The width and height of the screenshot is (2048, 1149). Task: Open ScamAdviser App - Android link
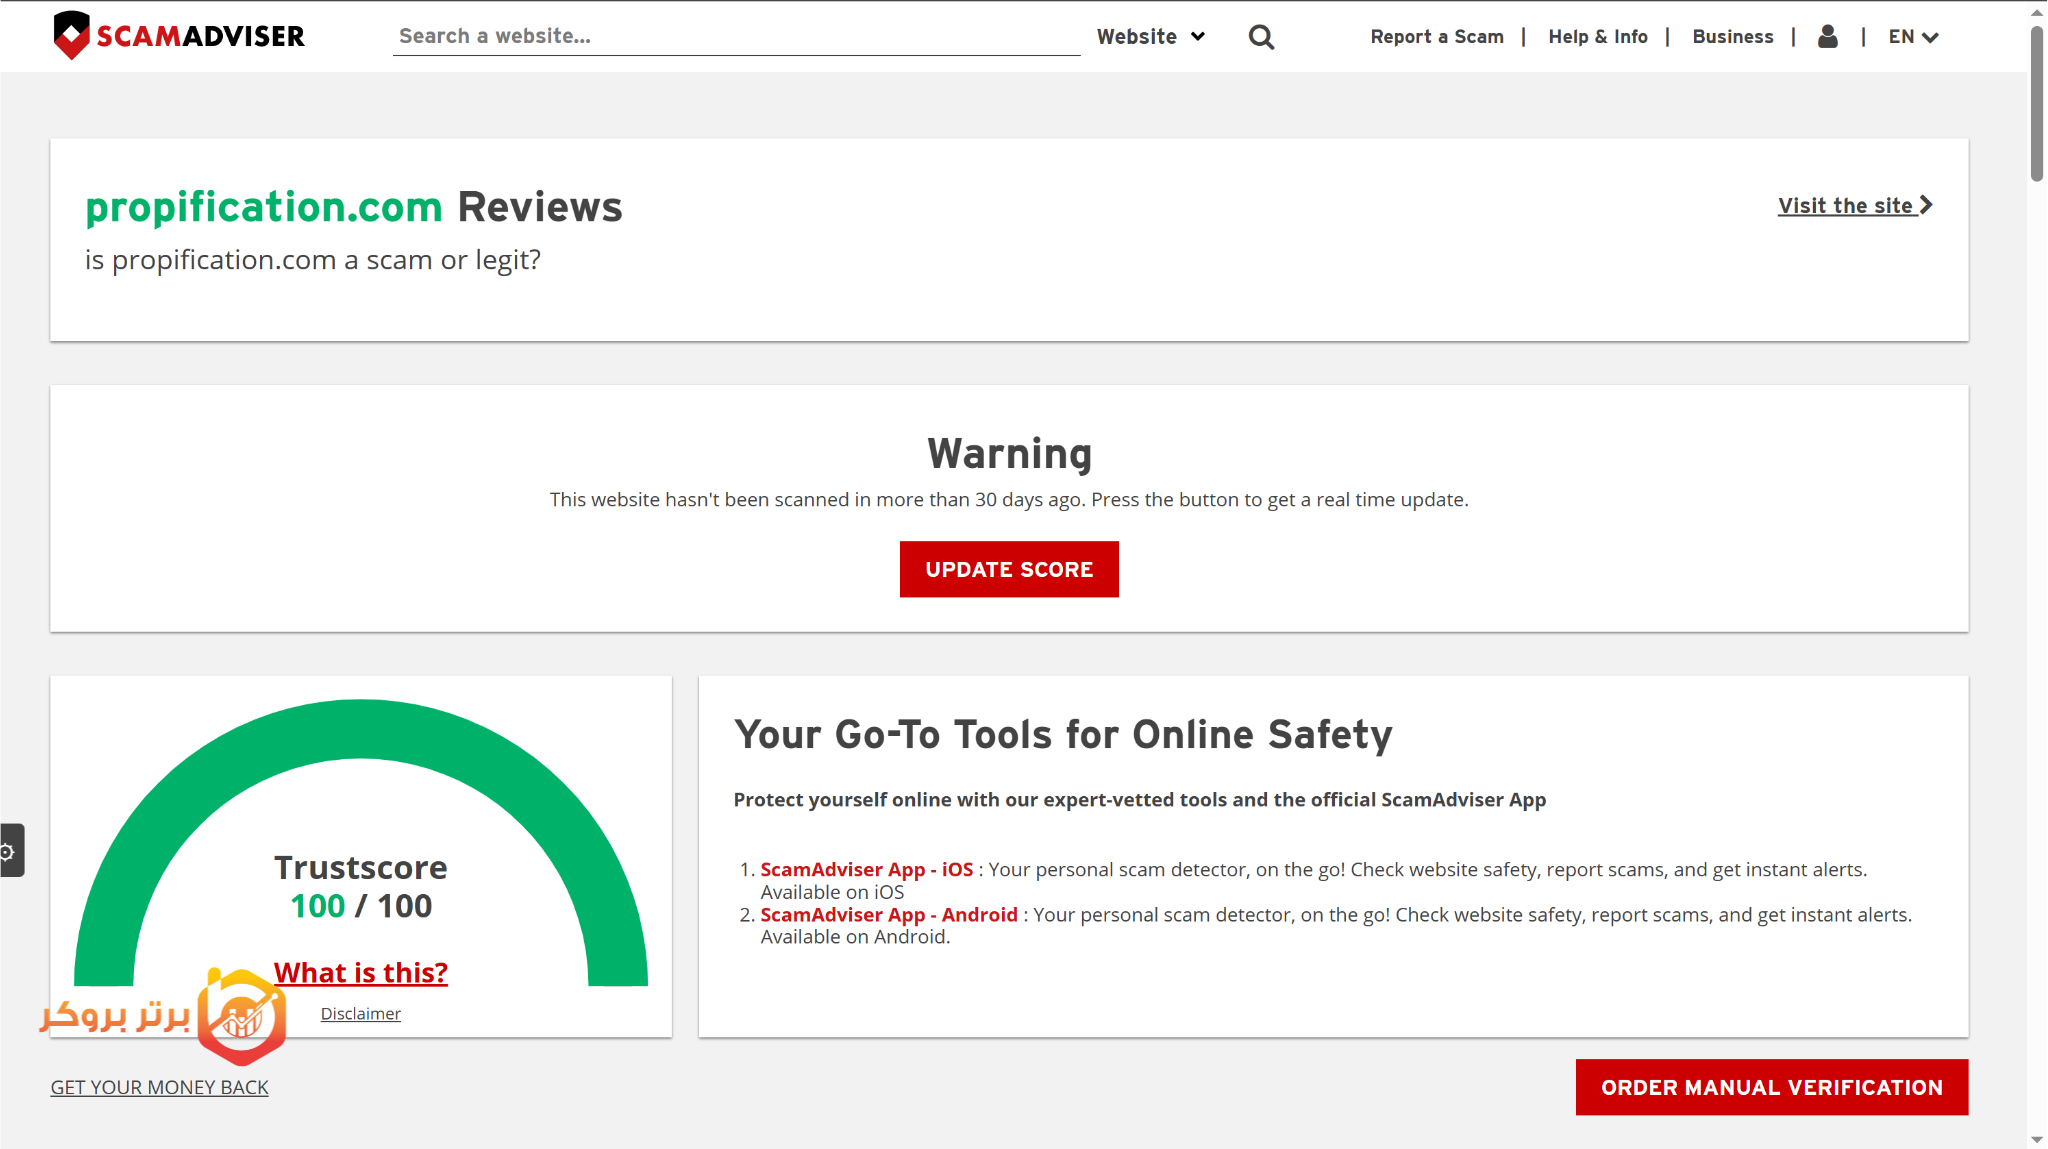click(x=889, y=915)
